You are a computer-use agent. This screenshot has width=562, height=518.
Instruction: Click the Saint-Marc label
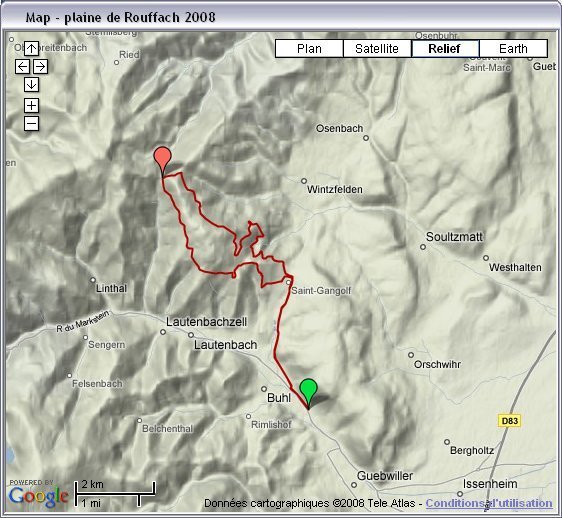(x=487, y=67)
